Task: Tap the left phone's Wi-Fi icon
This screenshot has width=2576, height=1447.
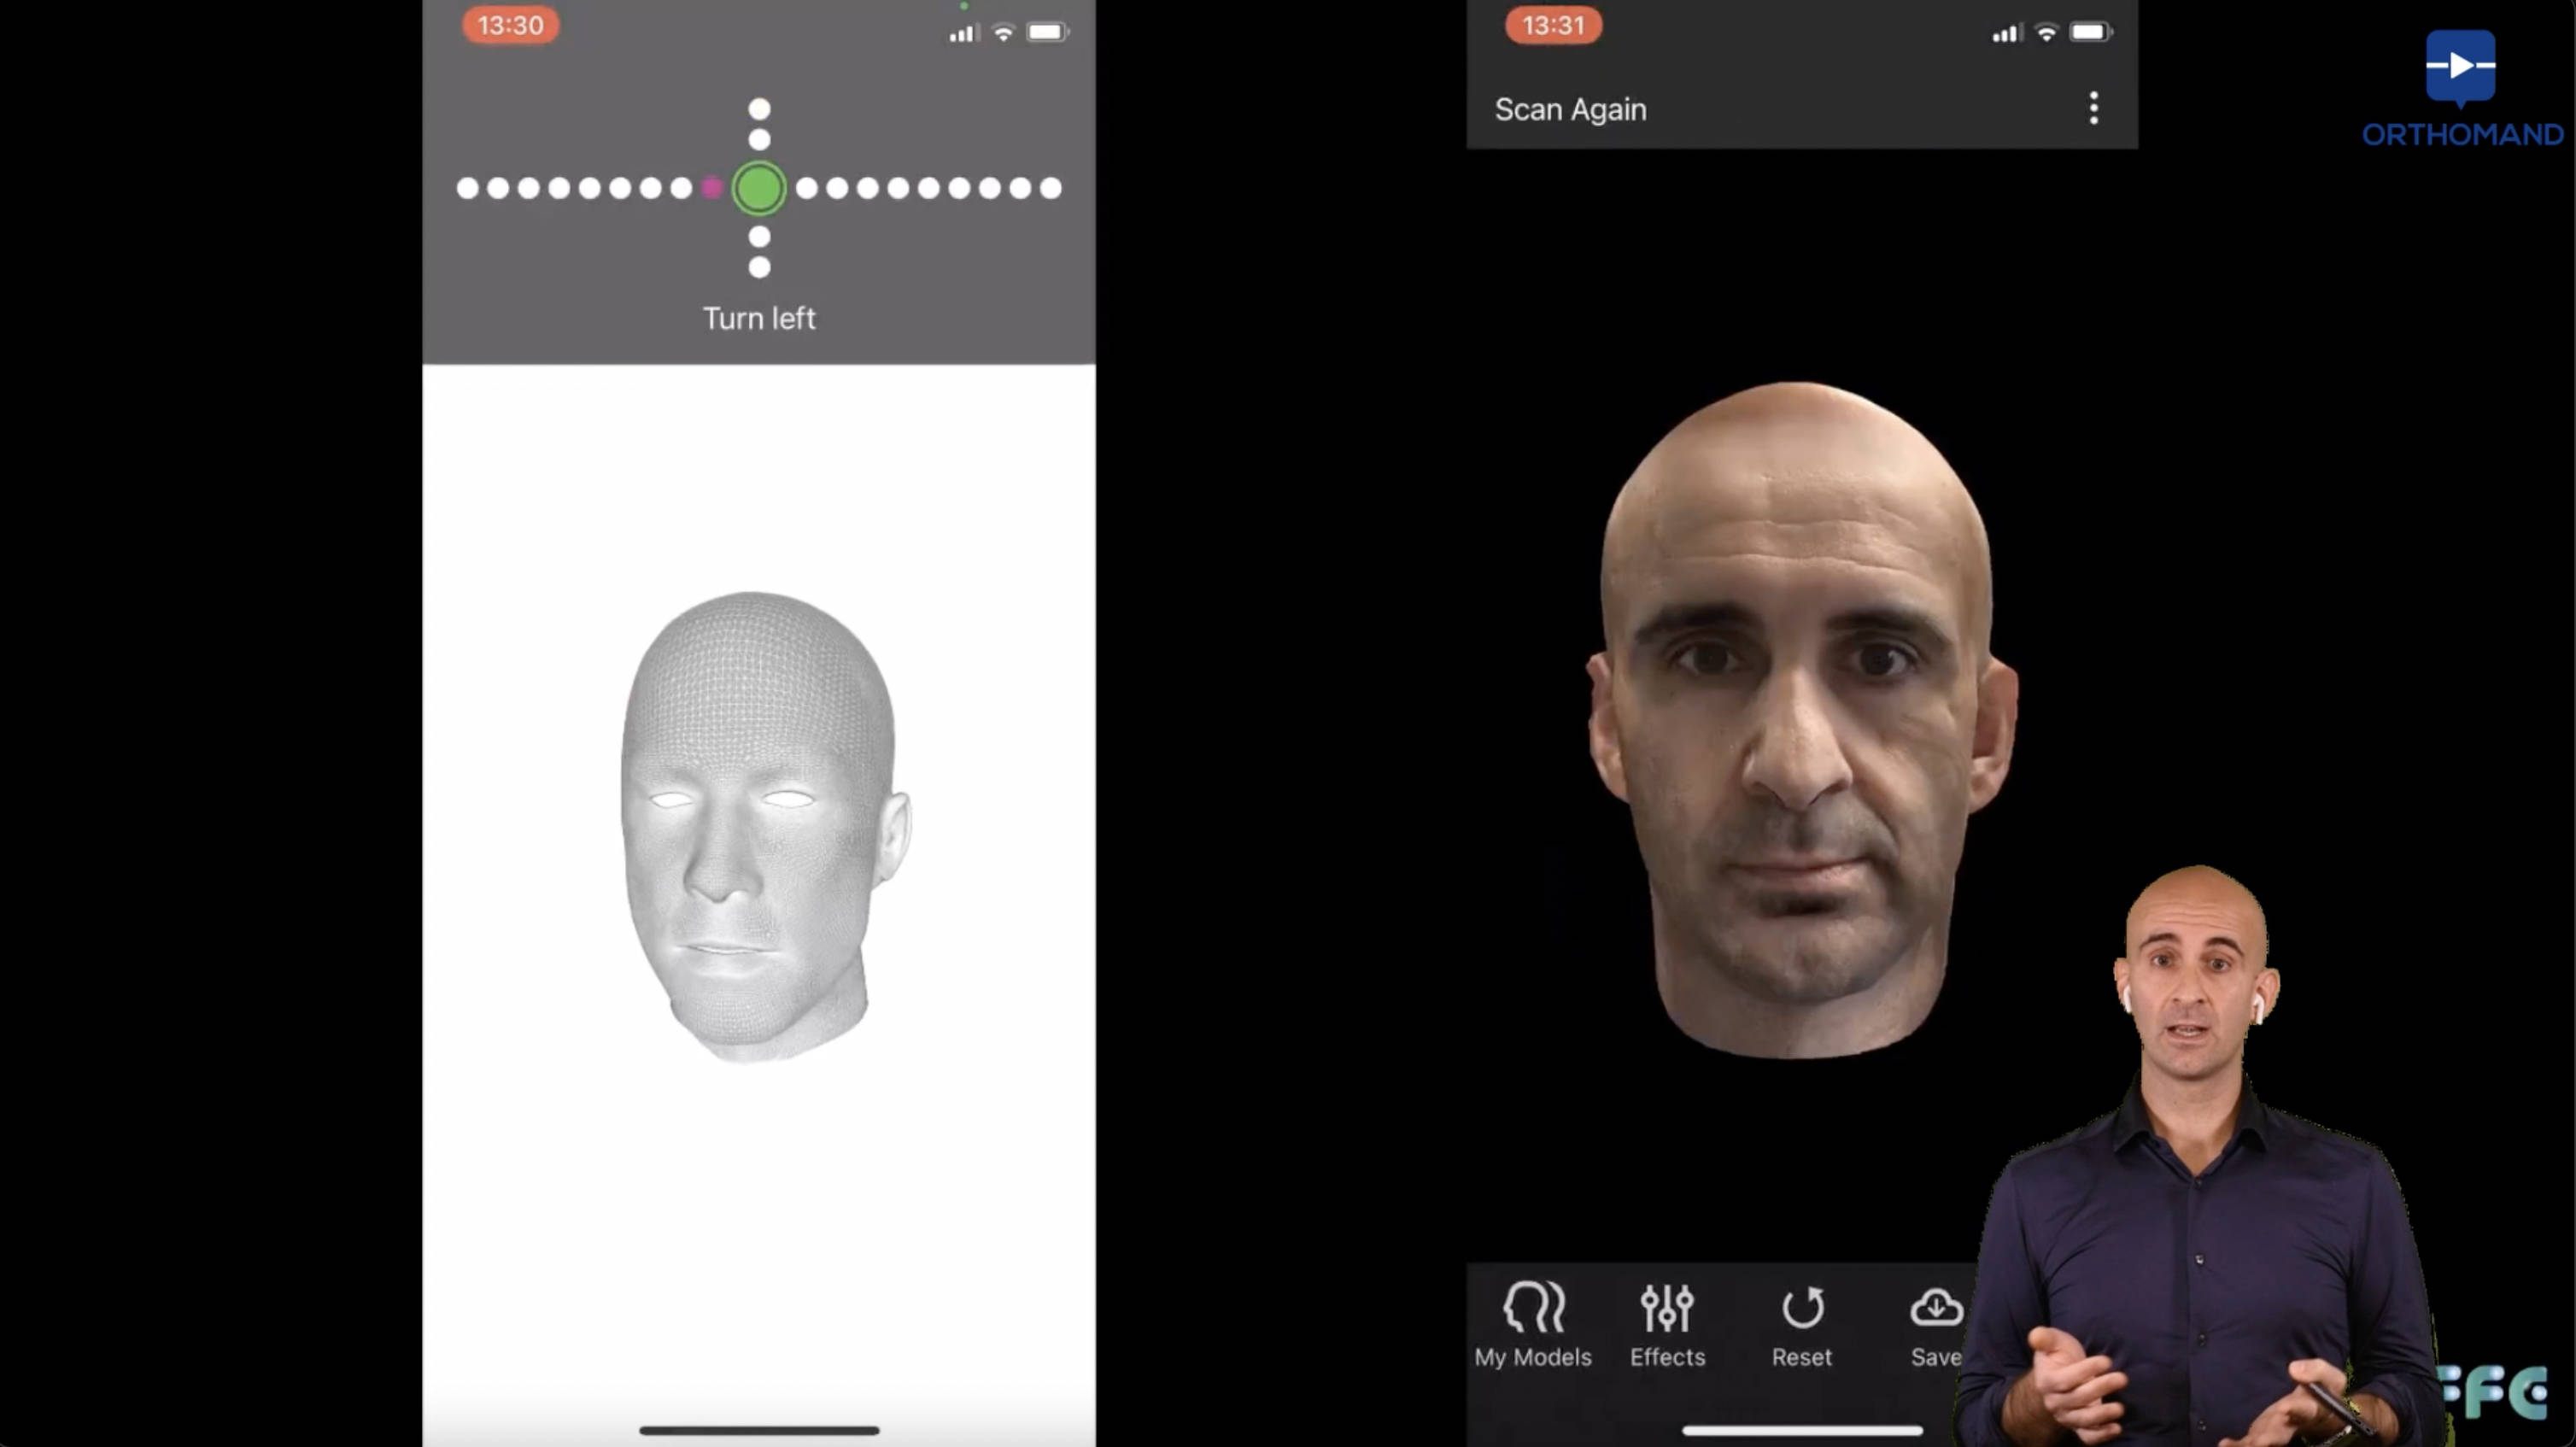Action: click(x=1003, y=33)
